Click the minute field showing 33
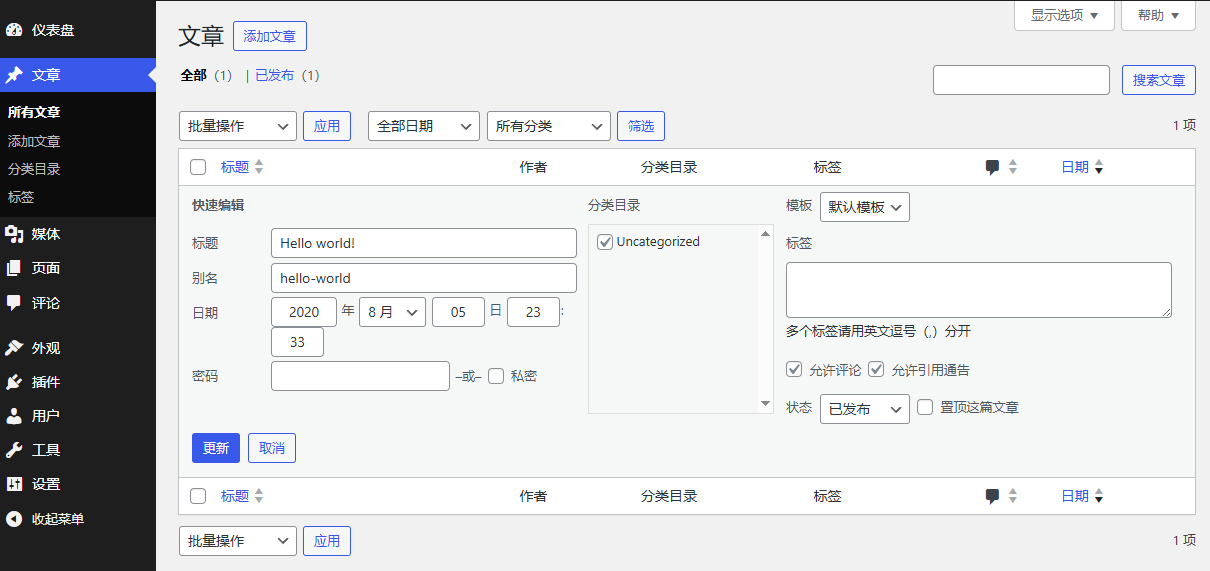The image size is (1210, 571). point(297,342)
